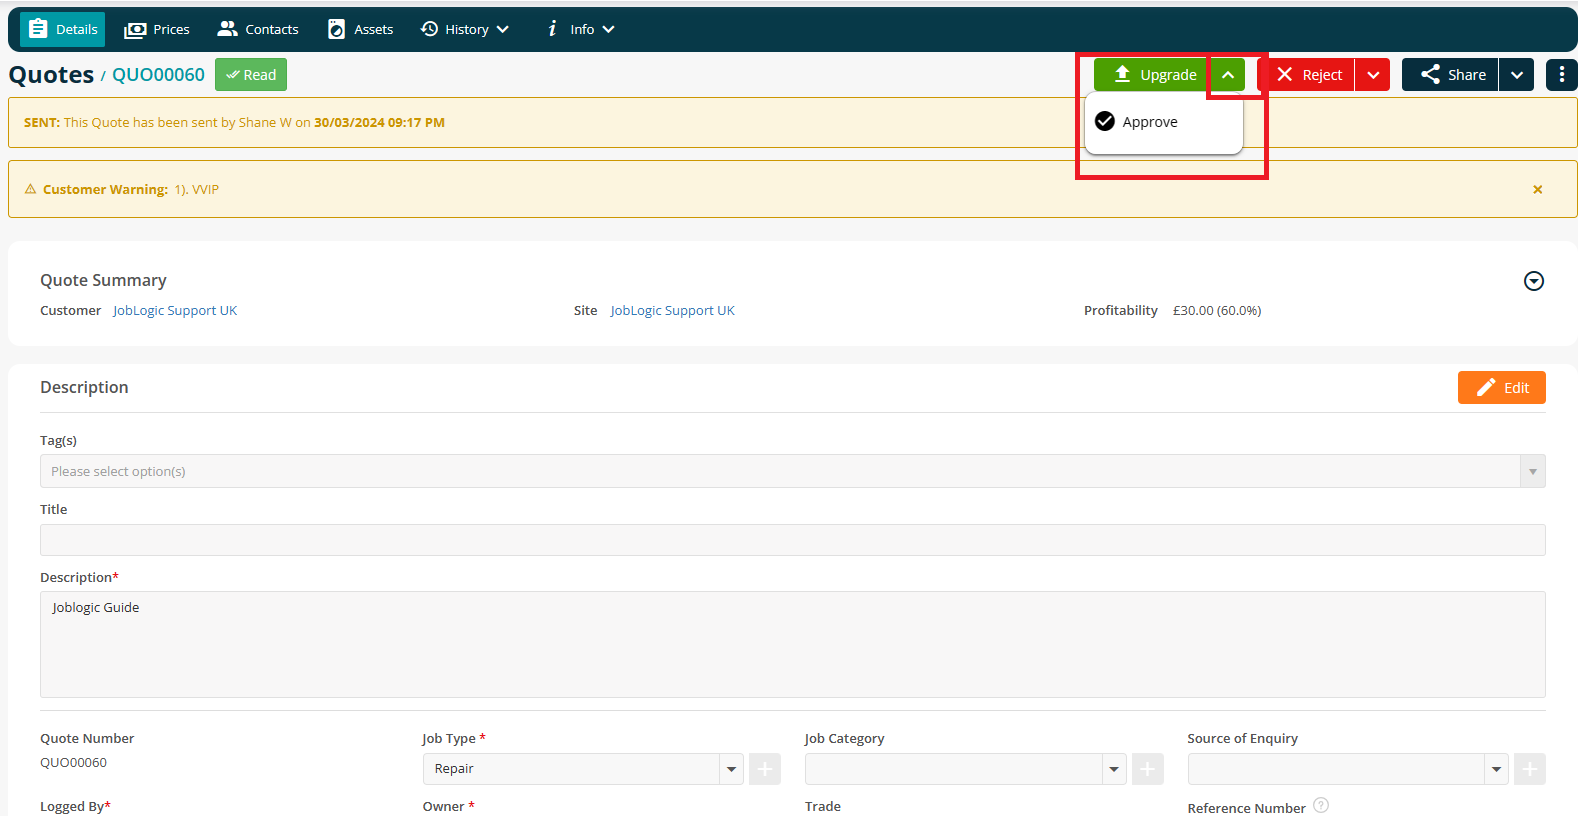Click the Profitability value £30.00 (60.0%)
Screen dimensions: 1578x816
click(x=1217, y=311)
